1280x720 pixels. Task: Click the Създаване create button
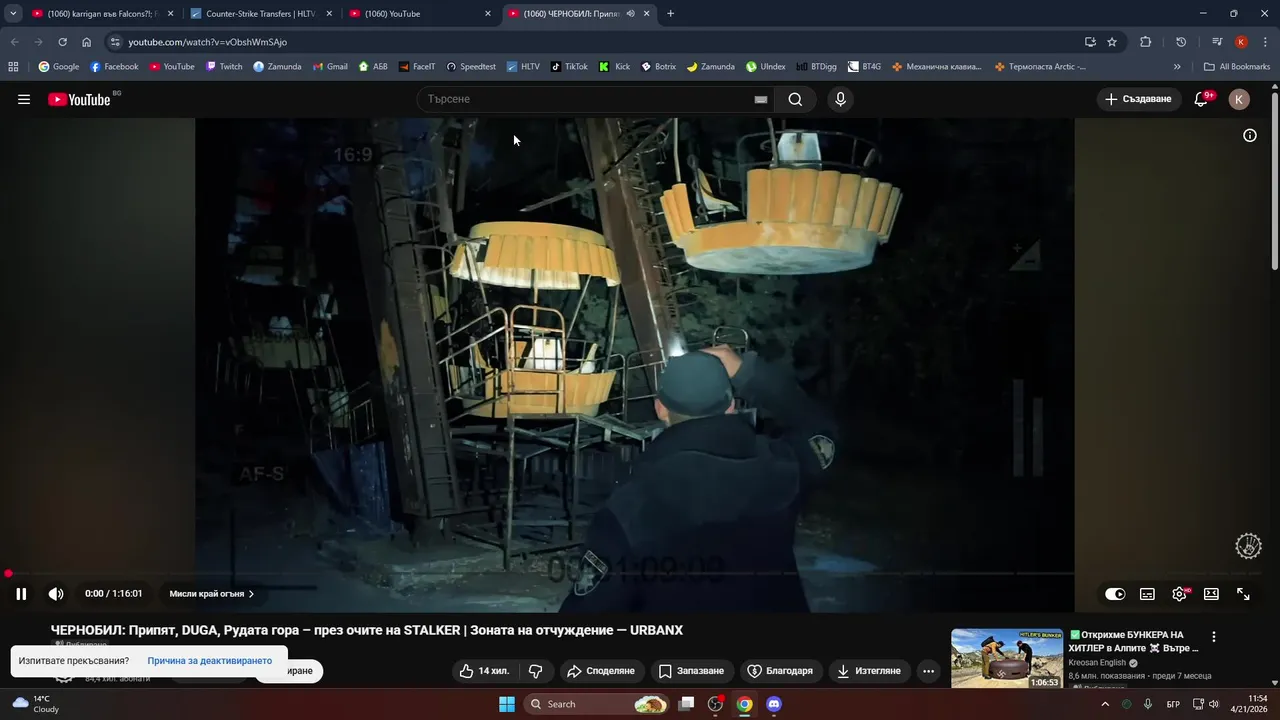1139,99
